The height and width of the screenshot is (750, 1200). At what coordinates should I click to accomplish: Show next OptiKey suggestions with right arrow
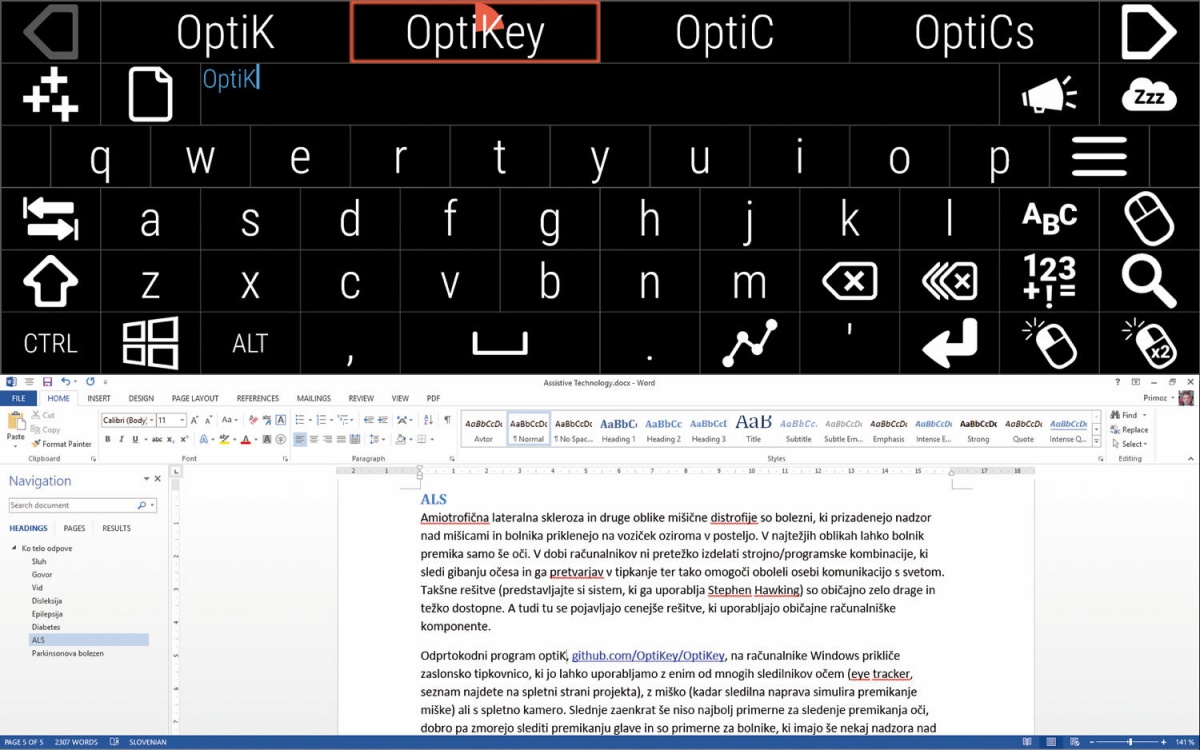coord(1149,32)
